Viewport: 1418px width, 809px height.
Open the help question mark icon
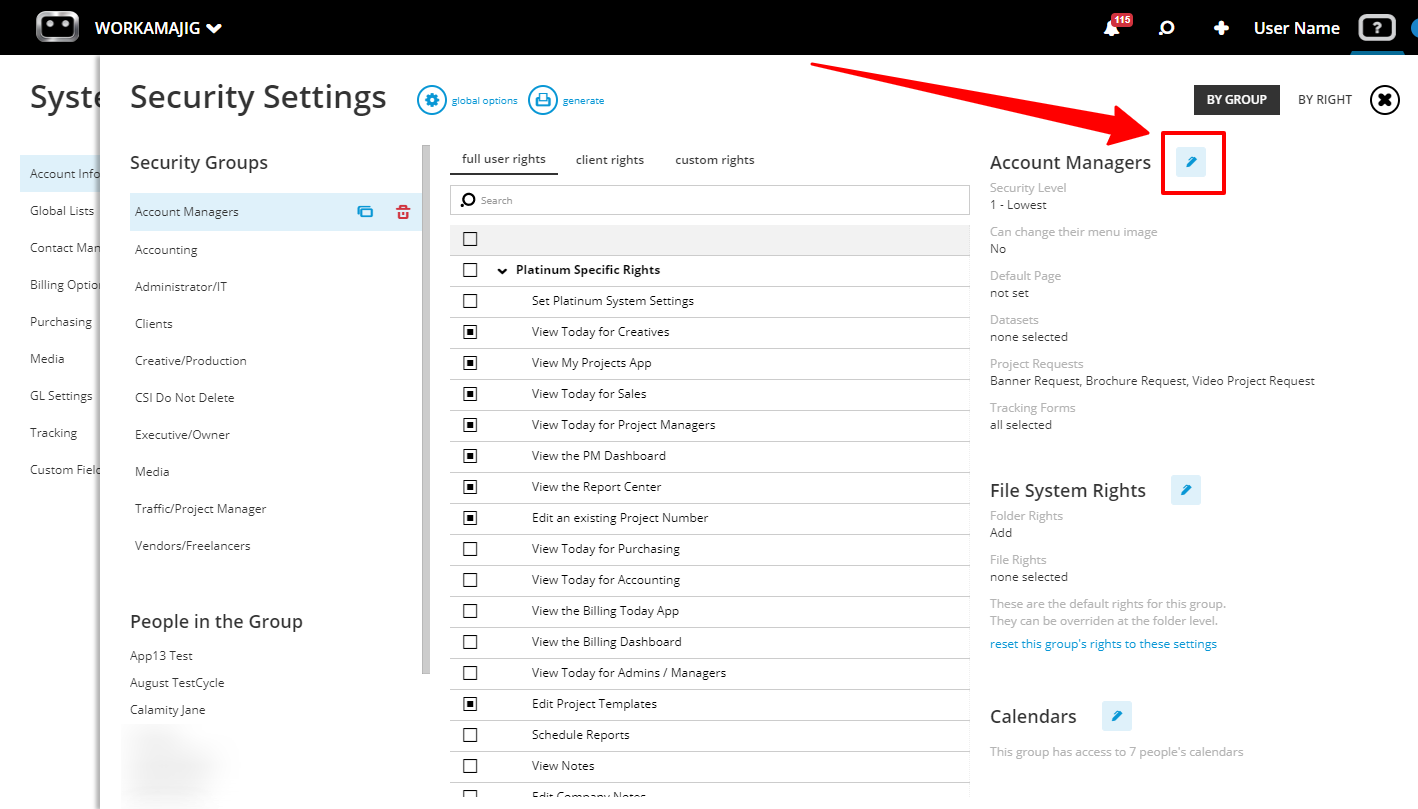(1377, 28)
